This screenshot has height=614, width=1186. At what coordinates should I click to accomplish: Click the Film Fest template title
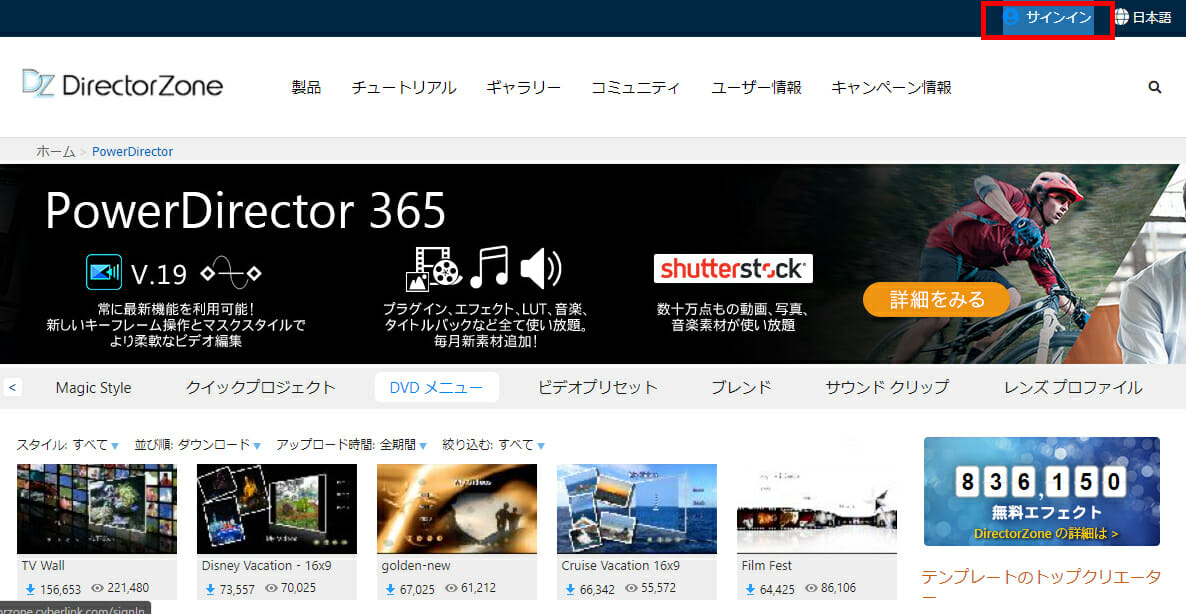point(767,566)
